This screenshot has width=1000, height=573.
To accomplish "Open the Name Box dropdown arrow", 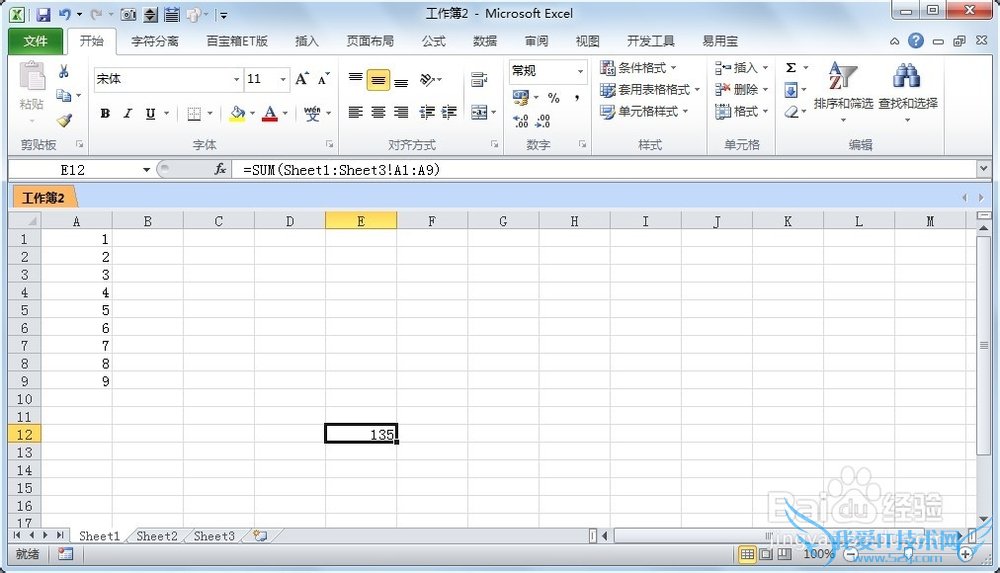I will click(x=147, y=170).
